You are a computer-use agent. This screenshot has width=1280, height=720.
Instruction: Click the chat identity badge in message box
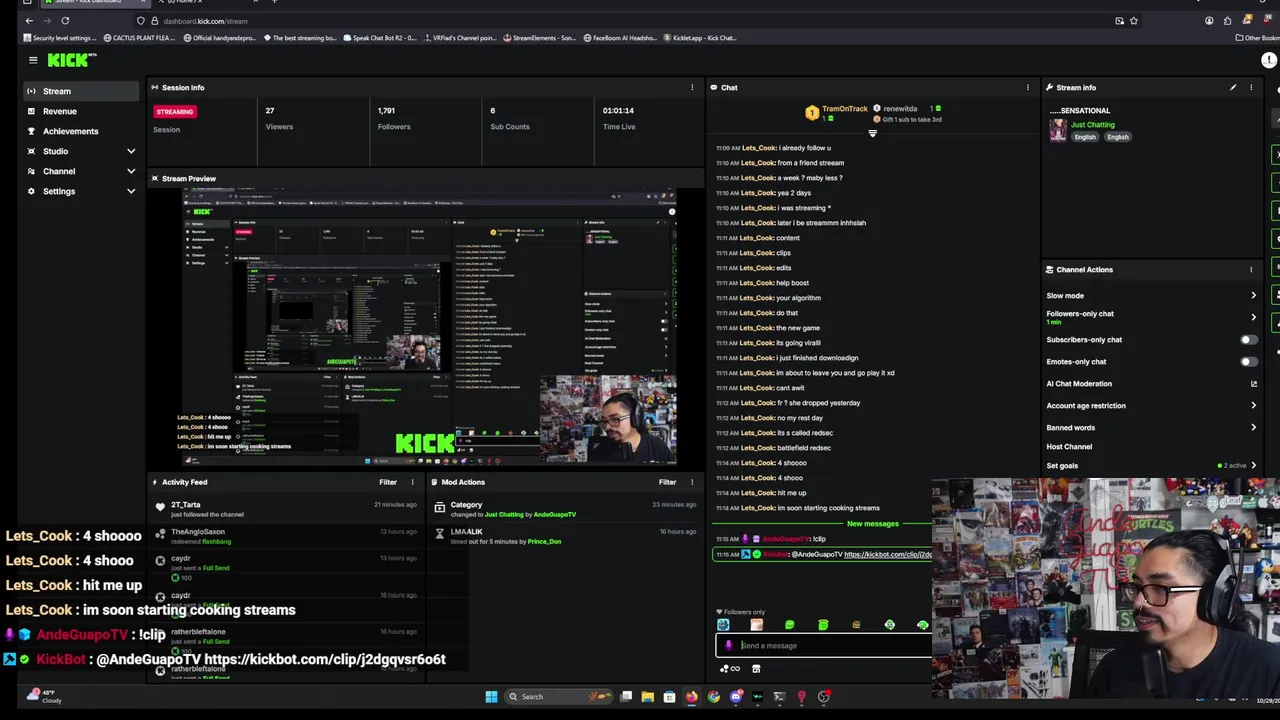coord(728,645)
